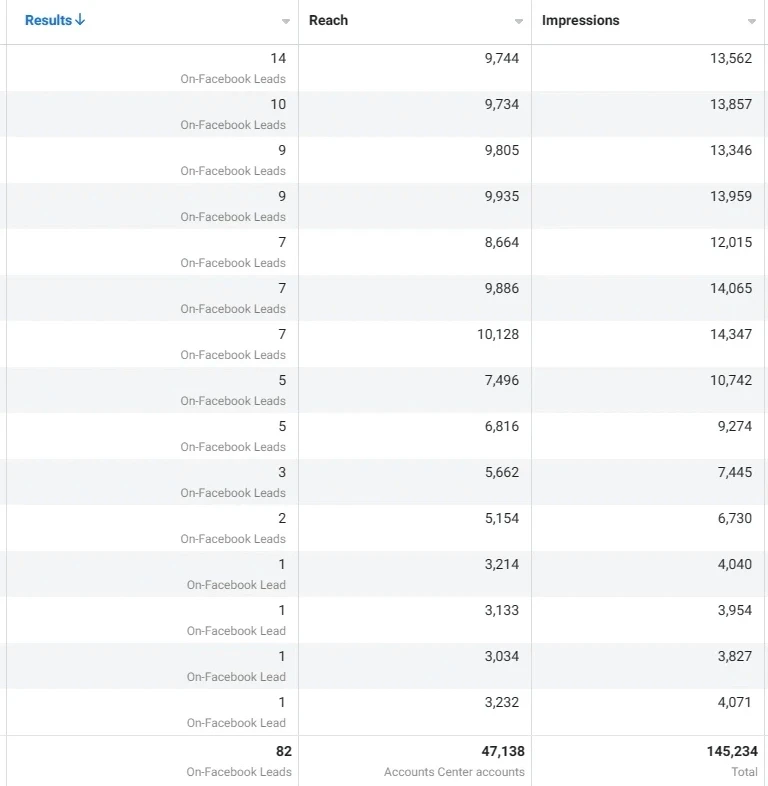
Task: Open the Impressions column dropdown arrow
Action: (x=751, y=21)
